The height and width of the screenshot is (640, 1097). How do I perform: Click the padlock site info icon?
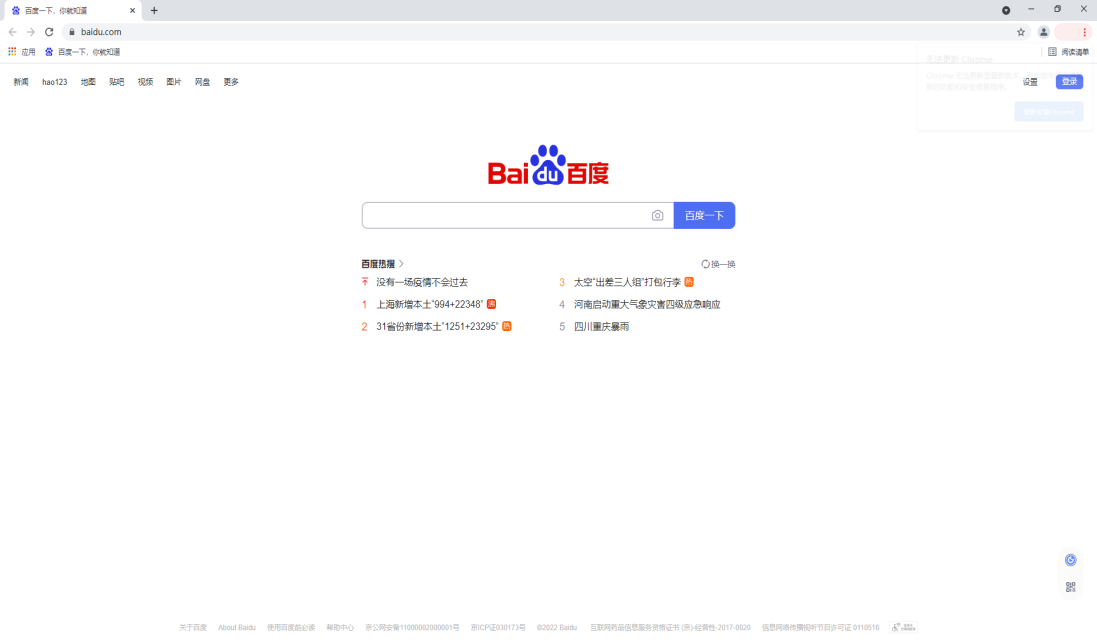pyautogui.click(x=71, y=31)
